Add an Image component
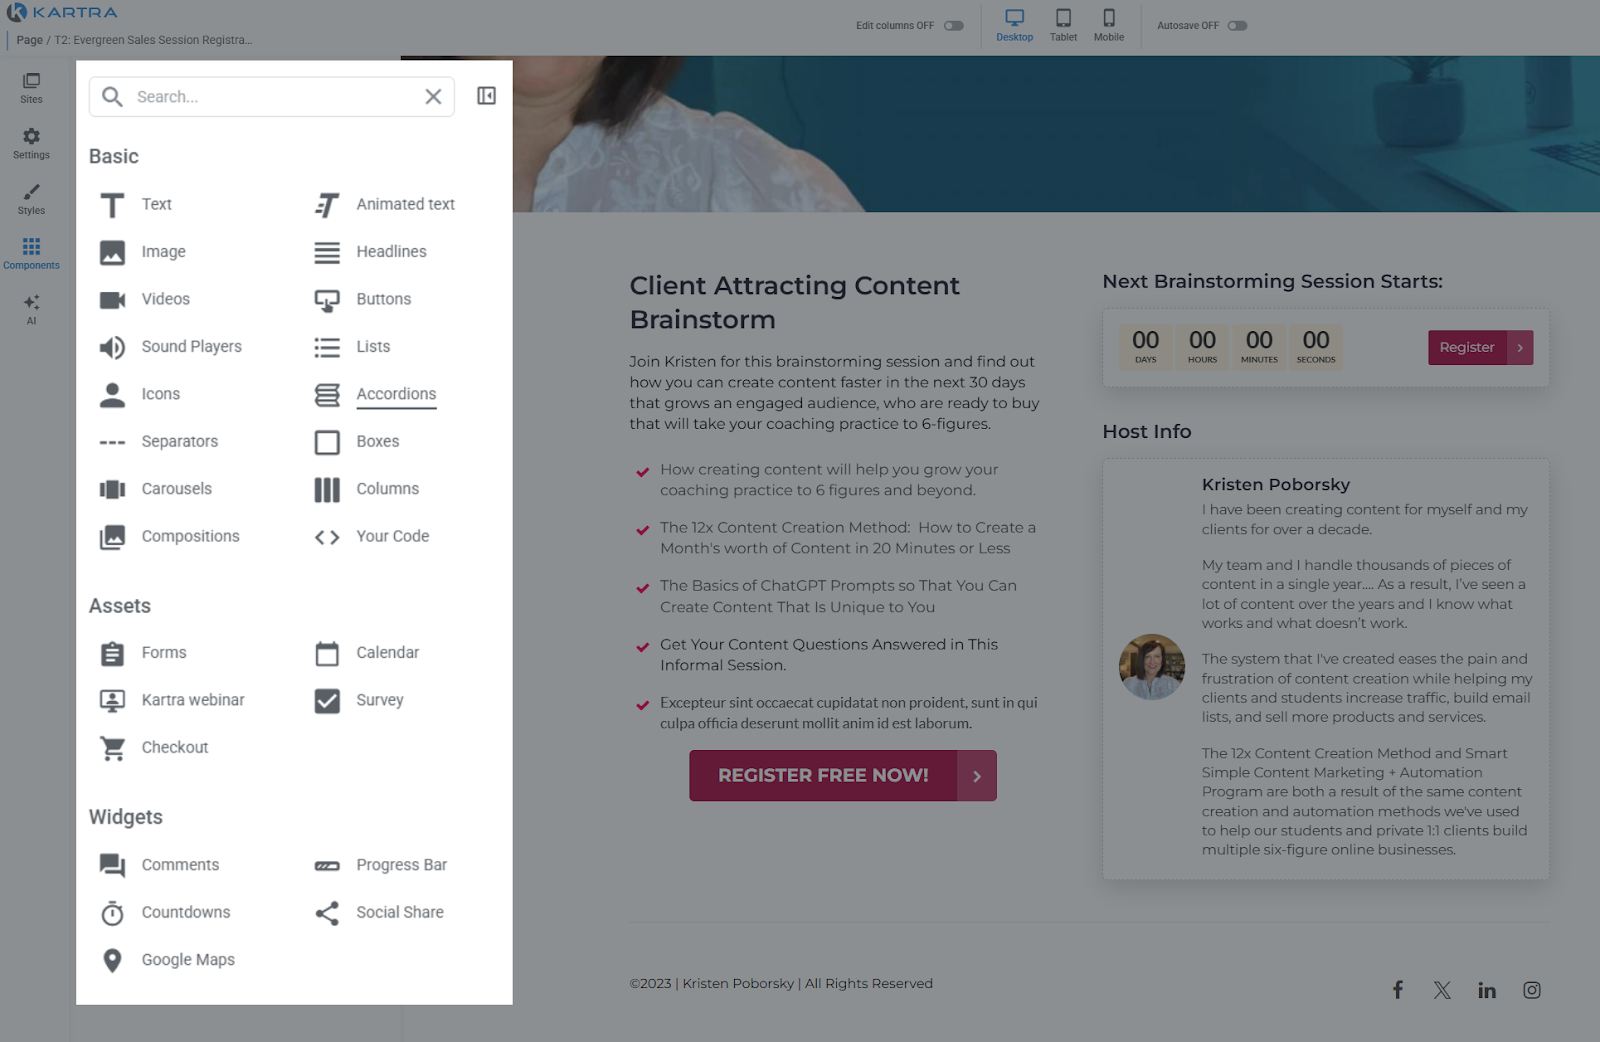 coord(143,252)
